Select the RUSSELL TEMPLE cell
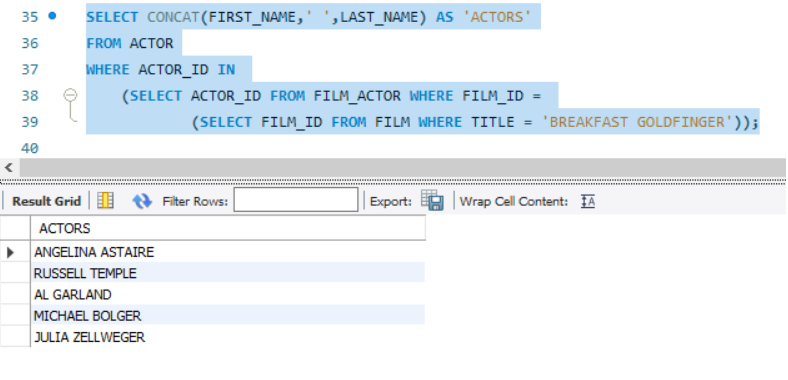This screenshot has height=380, width=788. tap(228, 273)
